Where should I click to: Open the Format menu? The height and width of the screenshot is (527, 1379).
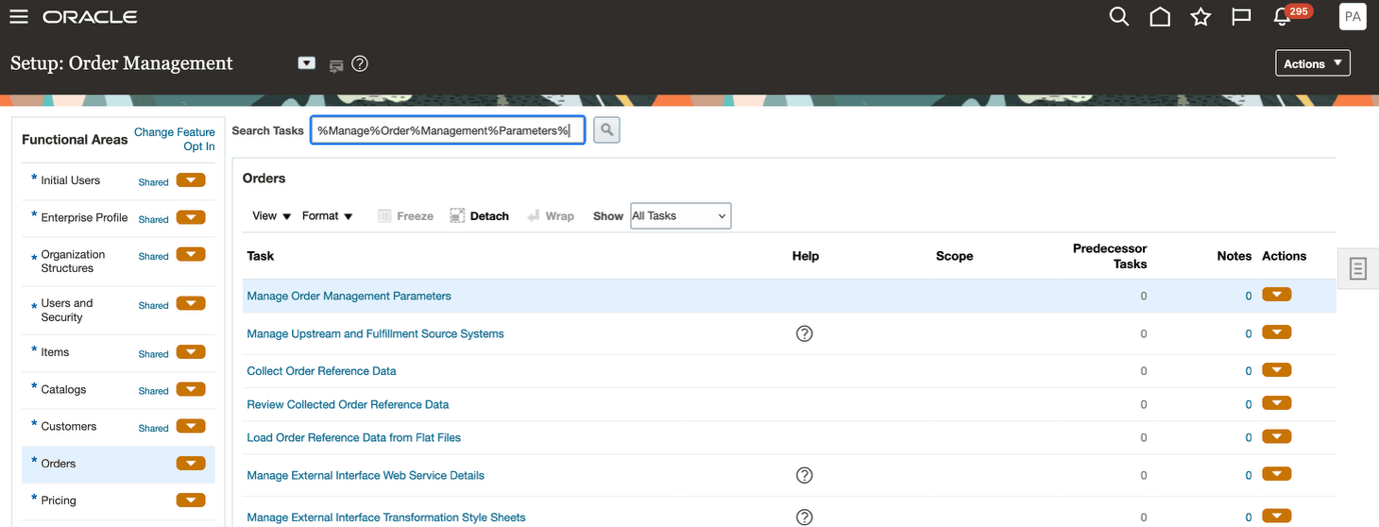click(327, 216)
